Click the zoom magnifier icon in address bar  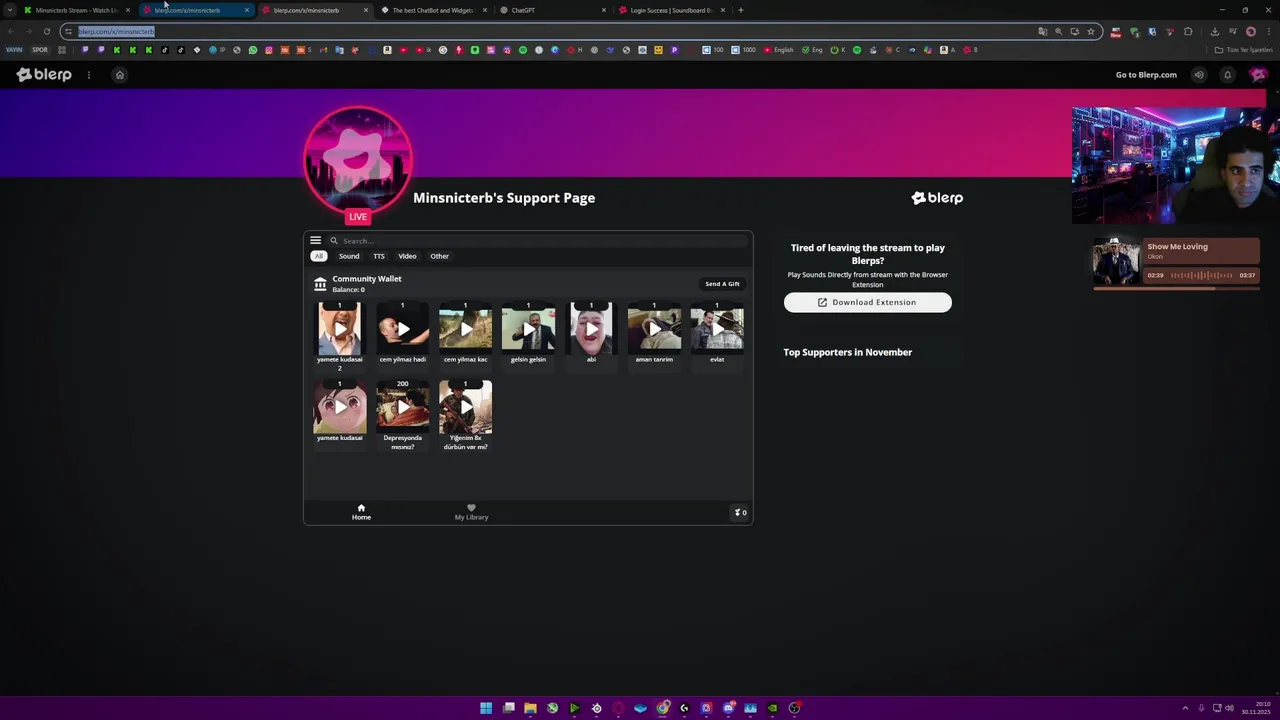click(1059, 31)
